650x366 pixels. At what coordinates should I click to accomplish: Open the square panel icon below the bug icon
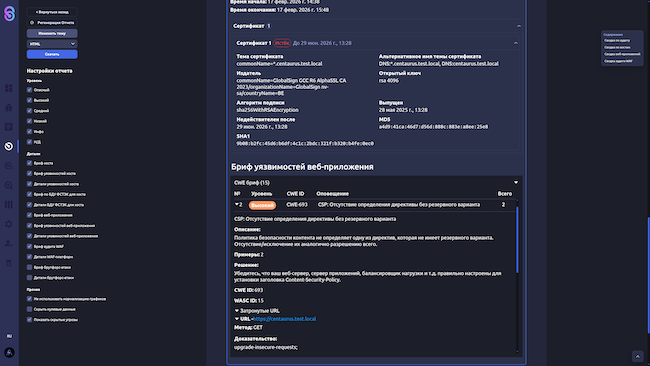9,127
